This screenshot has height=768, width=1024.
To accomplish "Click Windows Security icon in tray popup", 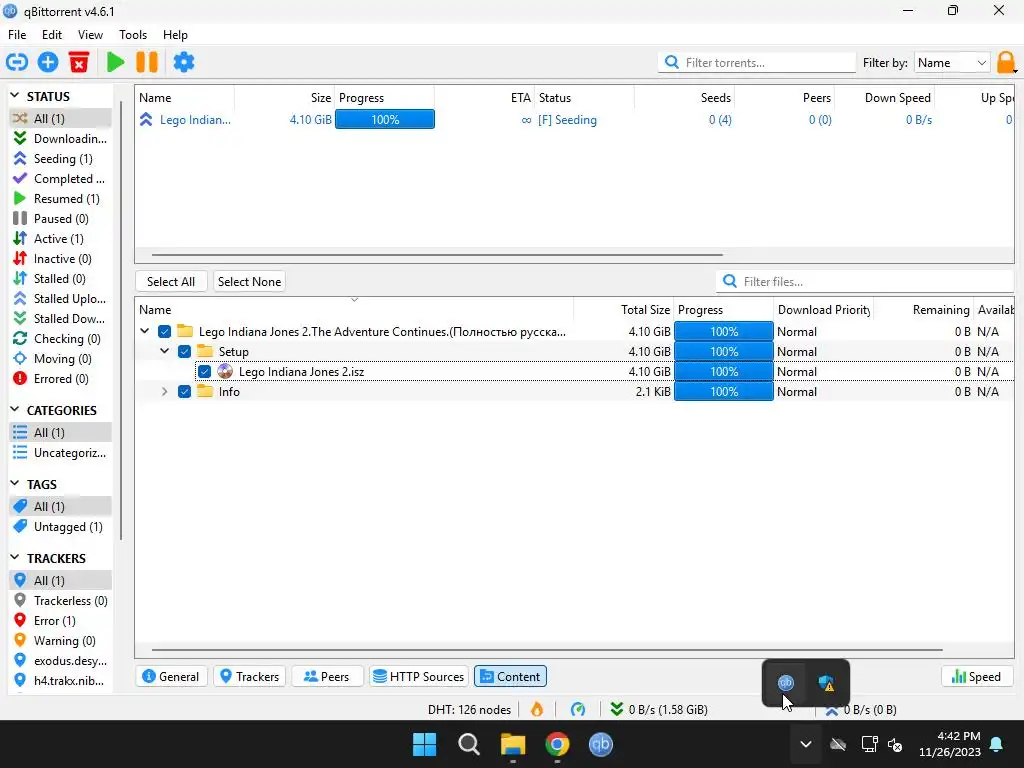I will (827, 683).
